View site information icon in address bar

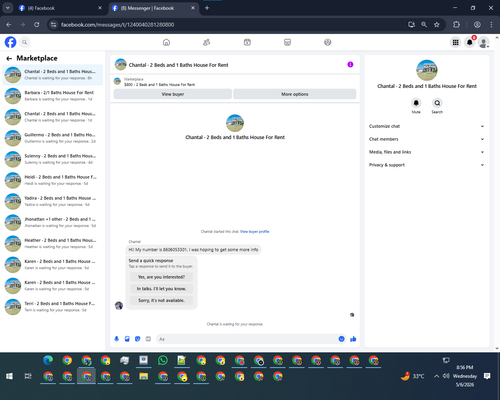[x=53, y=25]
